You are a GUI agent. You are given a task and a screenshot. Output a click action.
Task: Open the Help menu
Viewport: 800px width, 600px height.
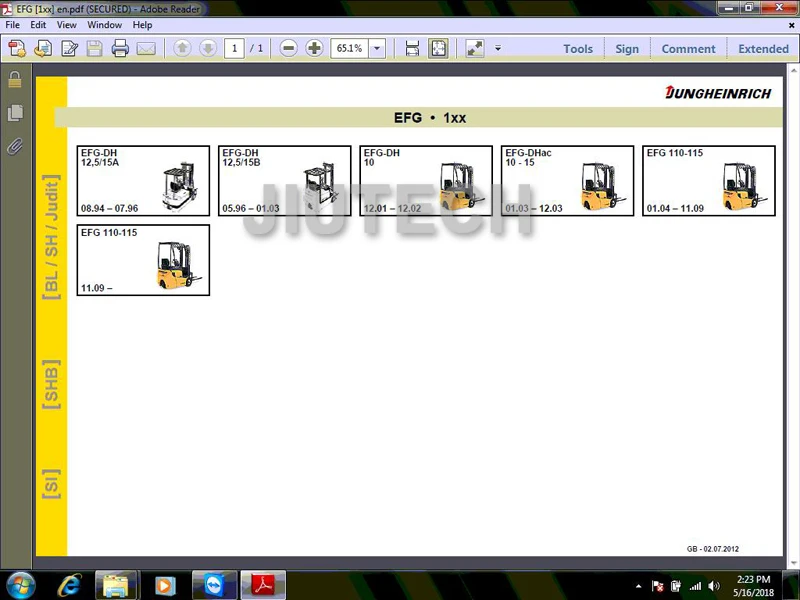click(x=142, y=24)
